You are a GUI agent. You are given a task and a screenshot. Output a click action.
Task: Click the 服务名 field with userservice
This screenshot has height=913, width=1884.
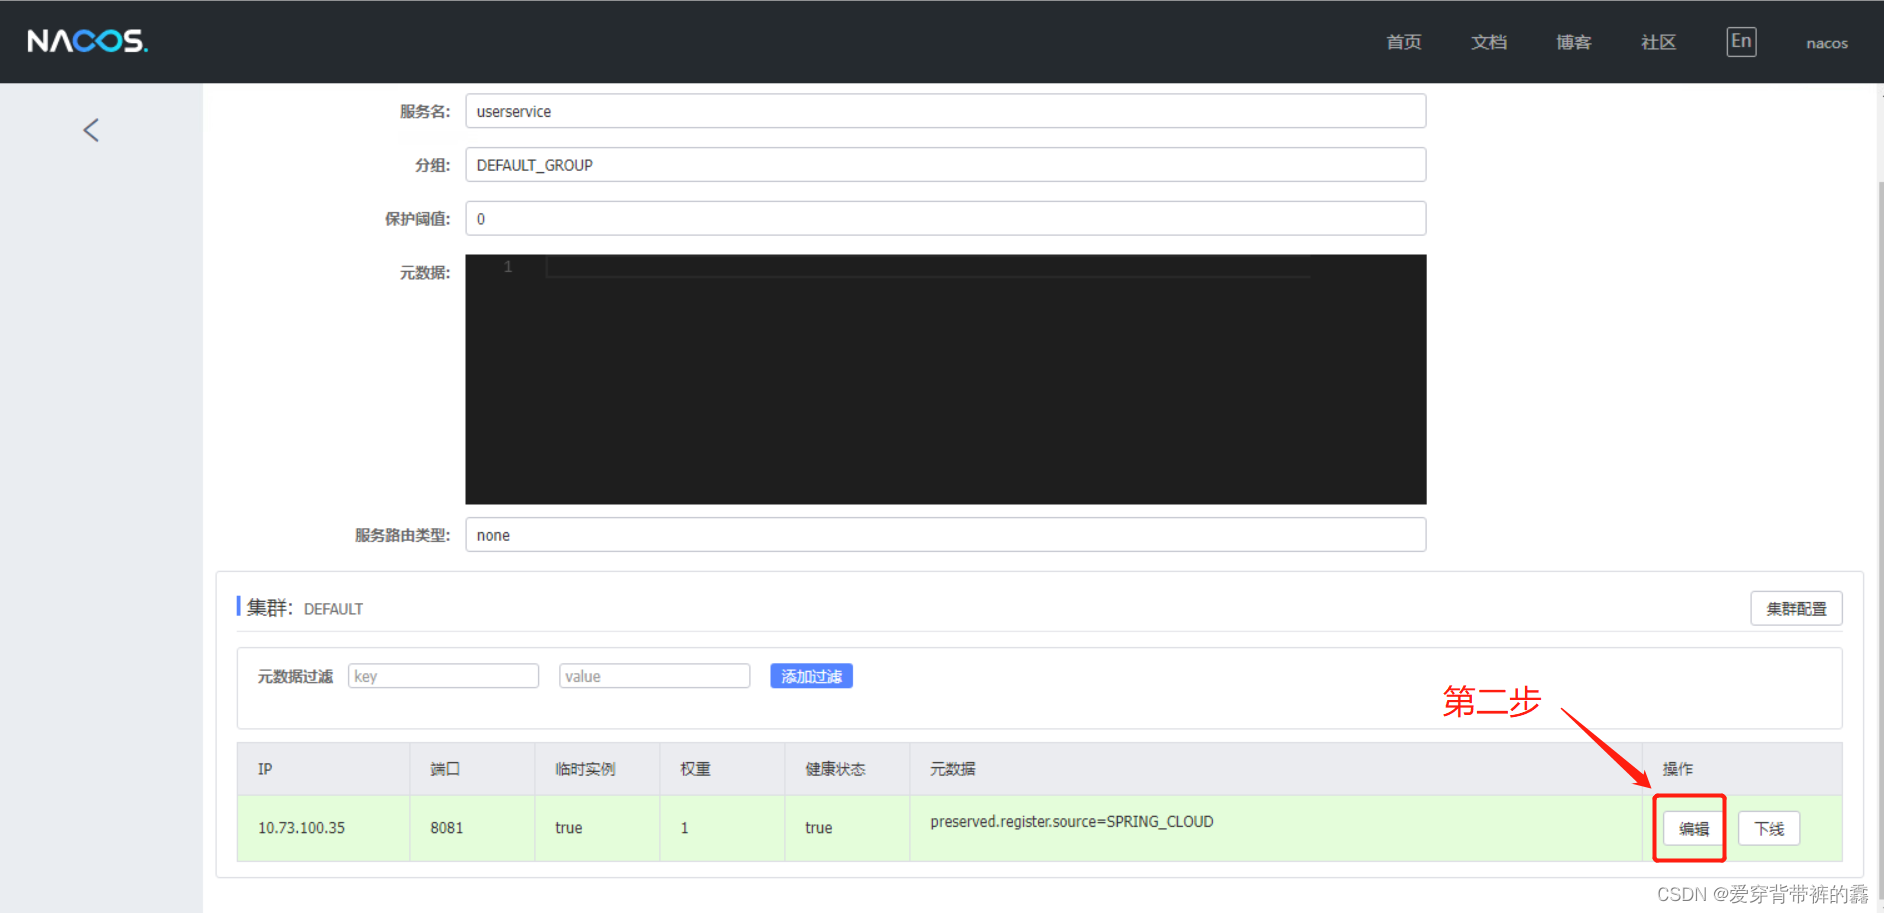(946, 111)
